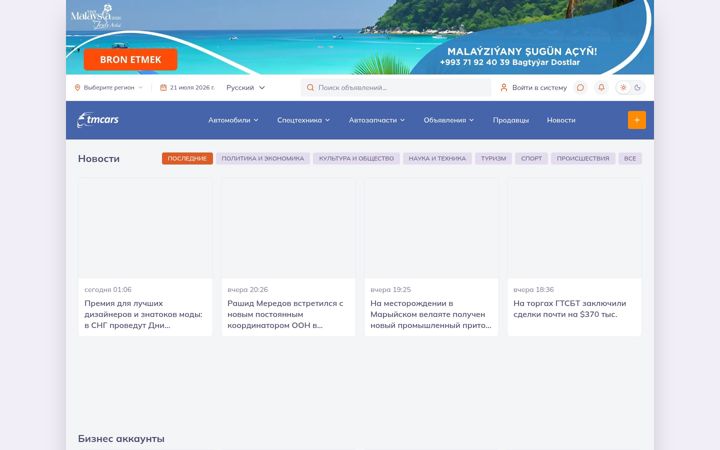Open the Продавцы page

pos(511,120)
